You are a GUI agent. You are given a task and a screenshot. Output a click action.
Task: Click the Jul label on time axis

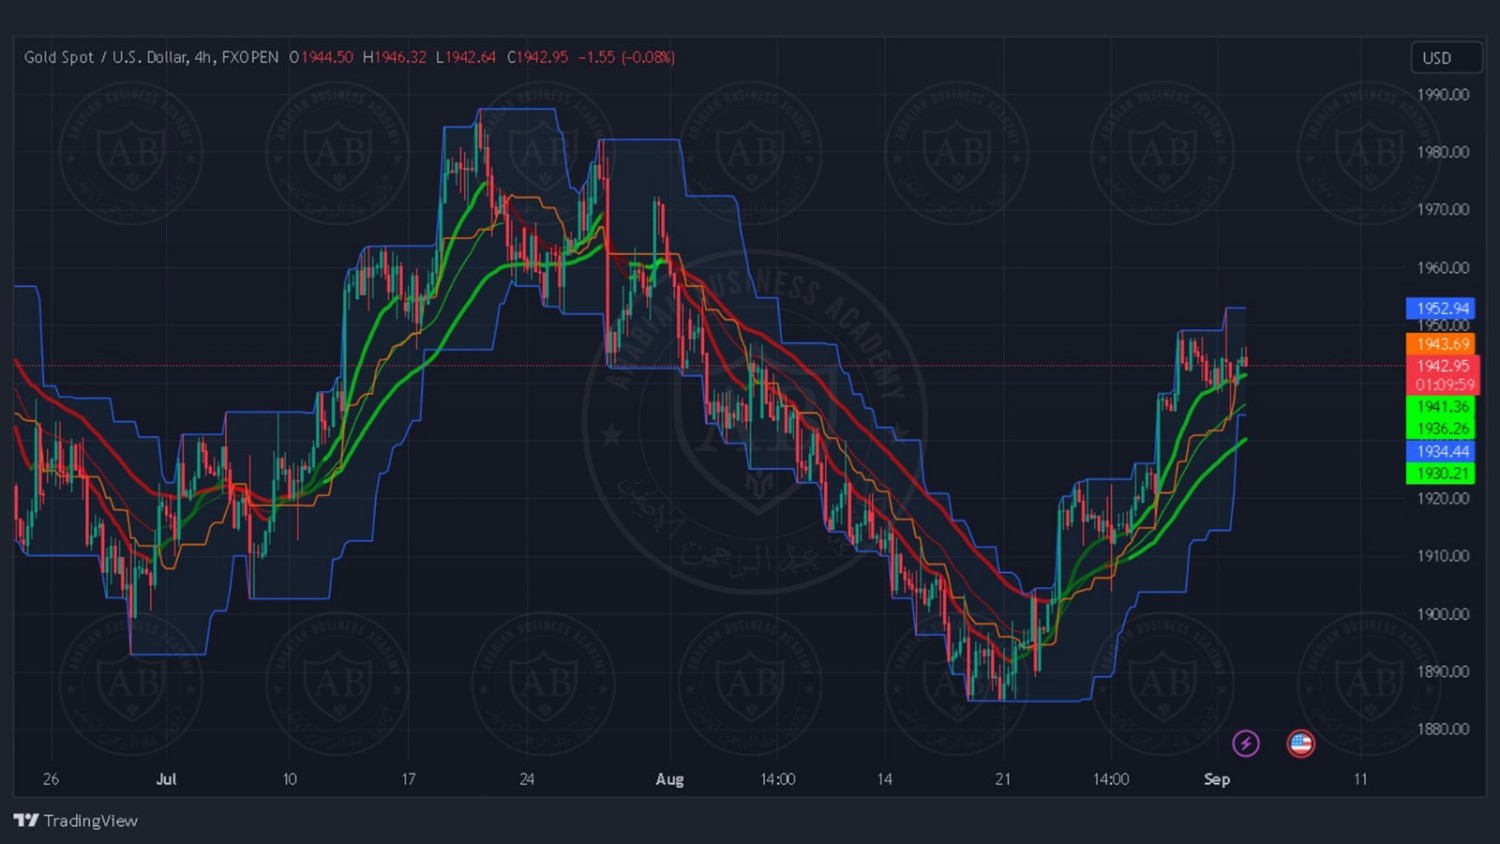(166, 779)
